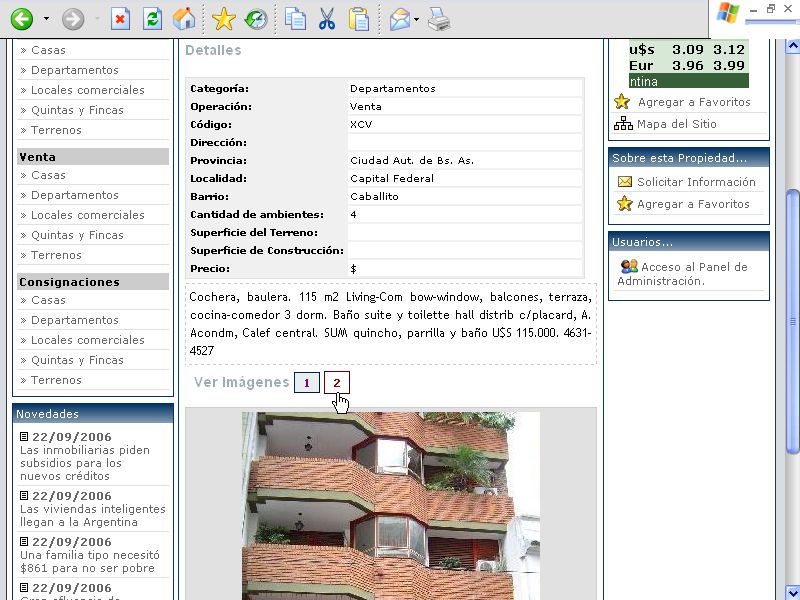The width and height of the screenshot is (800, 600).
Task: Open Favorites with the yellow star toolbar icon
Action: point(223,19)
